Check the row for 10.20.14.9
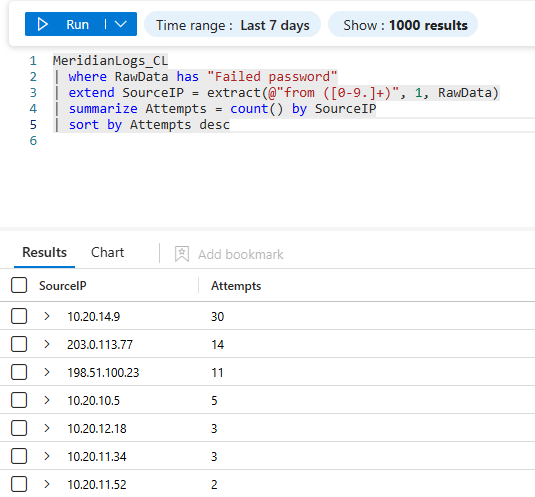 [x=19, y=316]
